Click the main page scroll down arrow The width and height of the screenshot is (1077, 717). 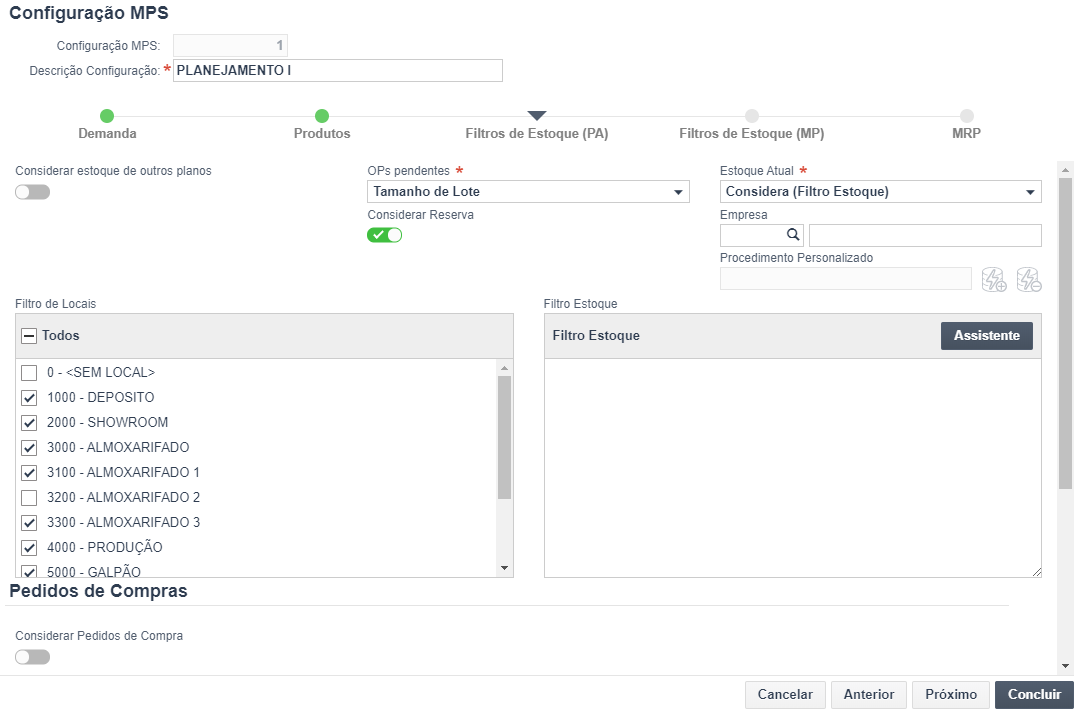[1065, 665]
